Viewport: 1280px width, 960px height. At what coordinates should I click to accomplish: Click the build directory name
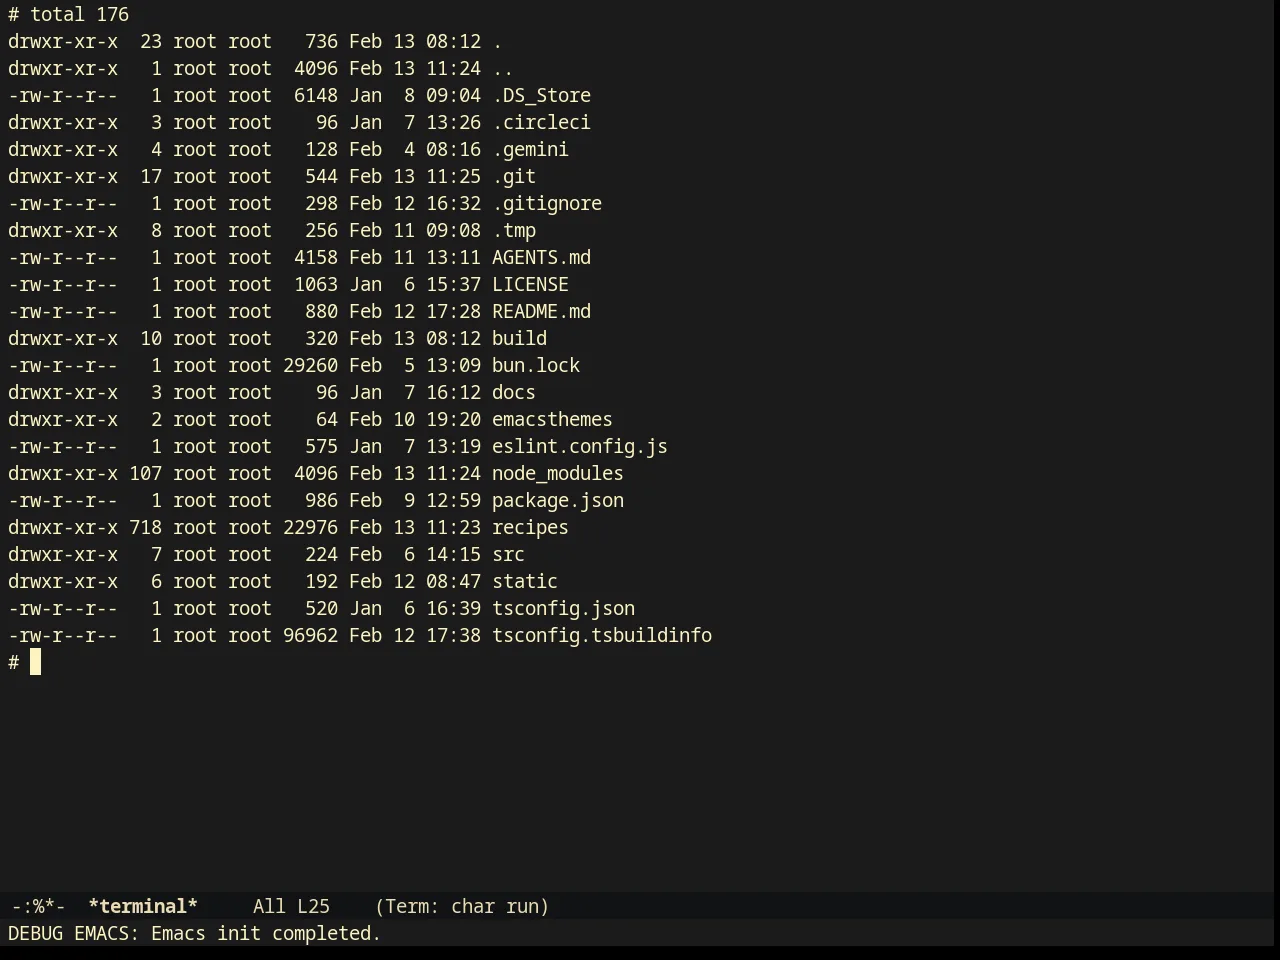[519, 338]
